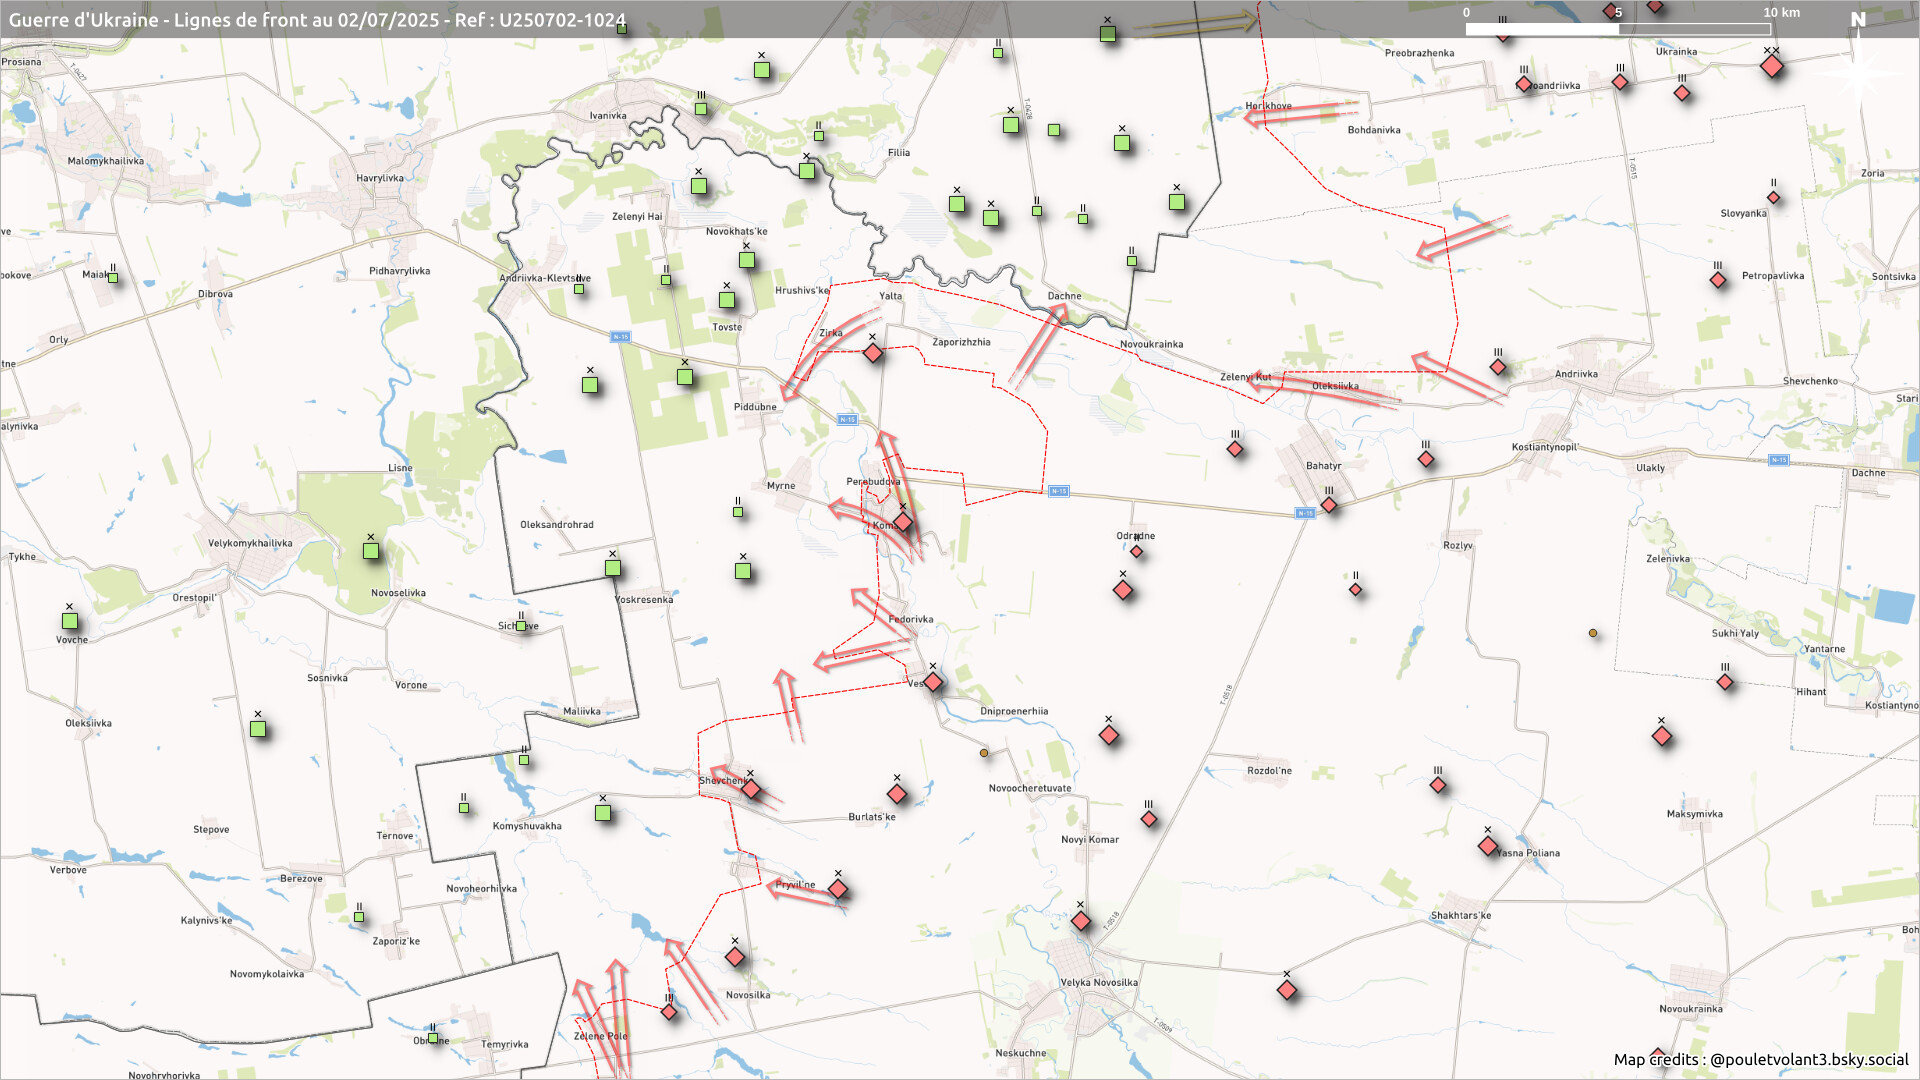This screenshot has height=1080, width=1920.
Task: Click the 10 km scale bar
Action: point(1618,29)
